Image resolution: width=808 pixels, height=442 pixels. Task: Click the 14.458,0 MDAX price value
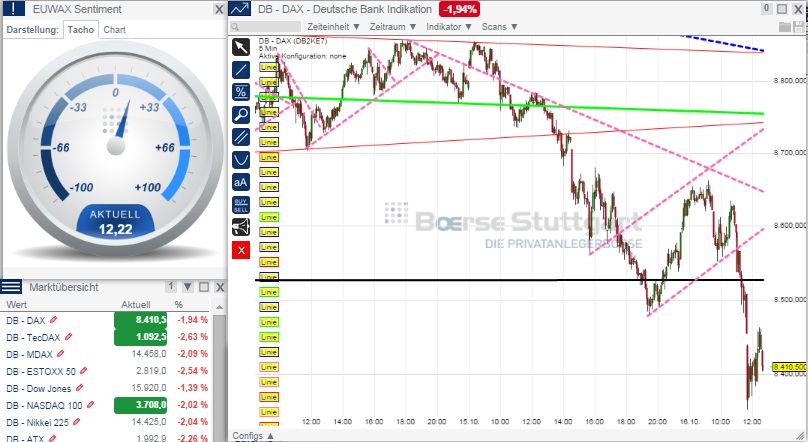tap(149, 354)
